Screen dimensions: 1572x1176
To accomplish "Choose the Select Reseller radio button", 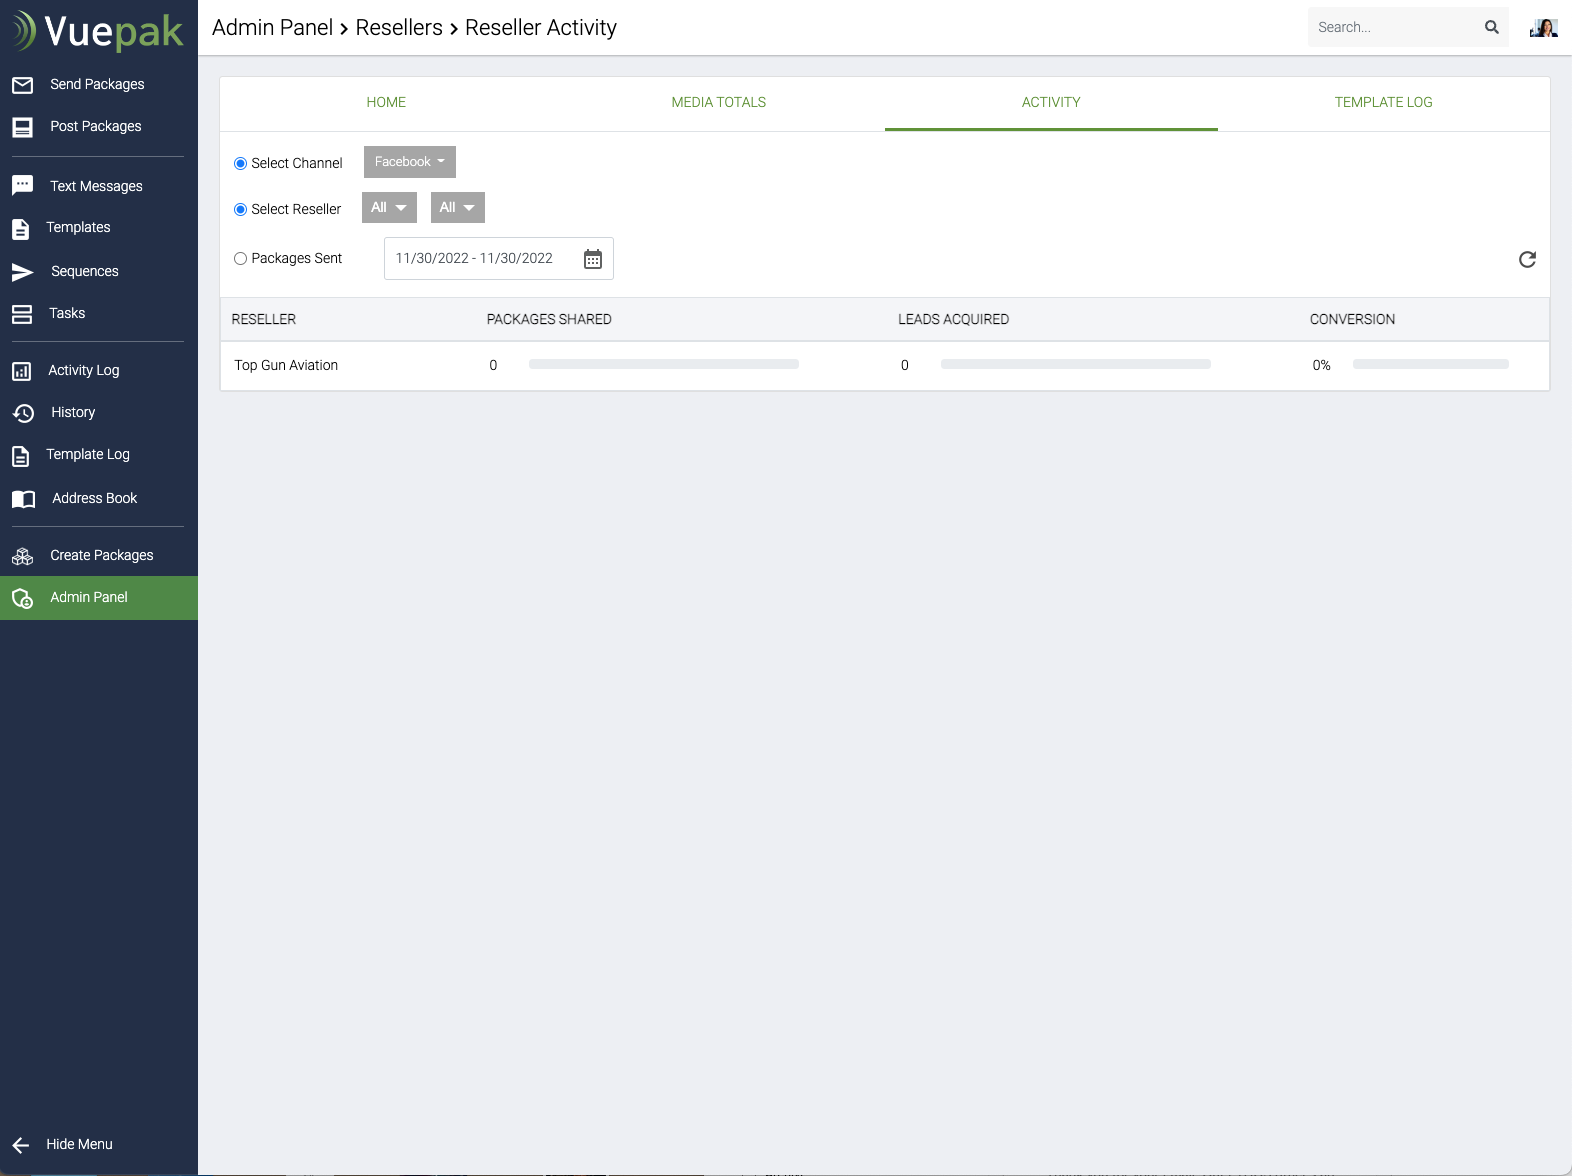I will (240, 210).
